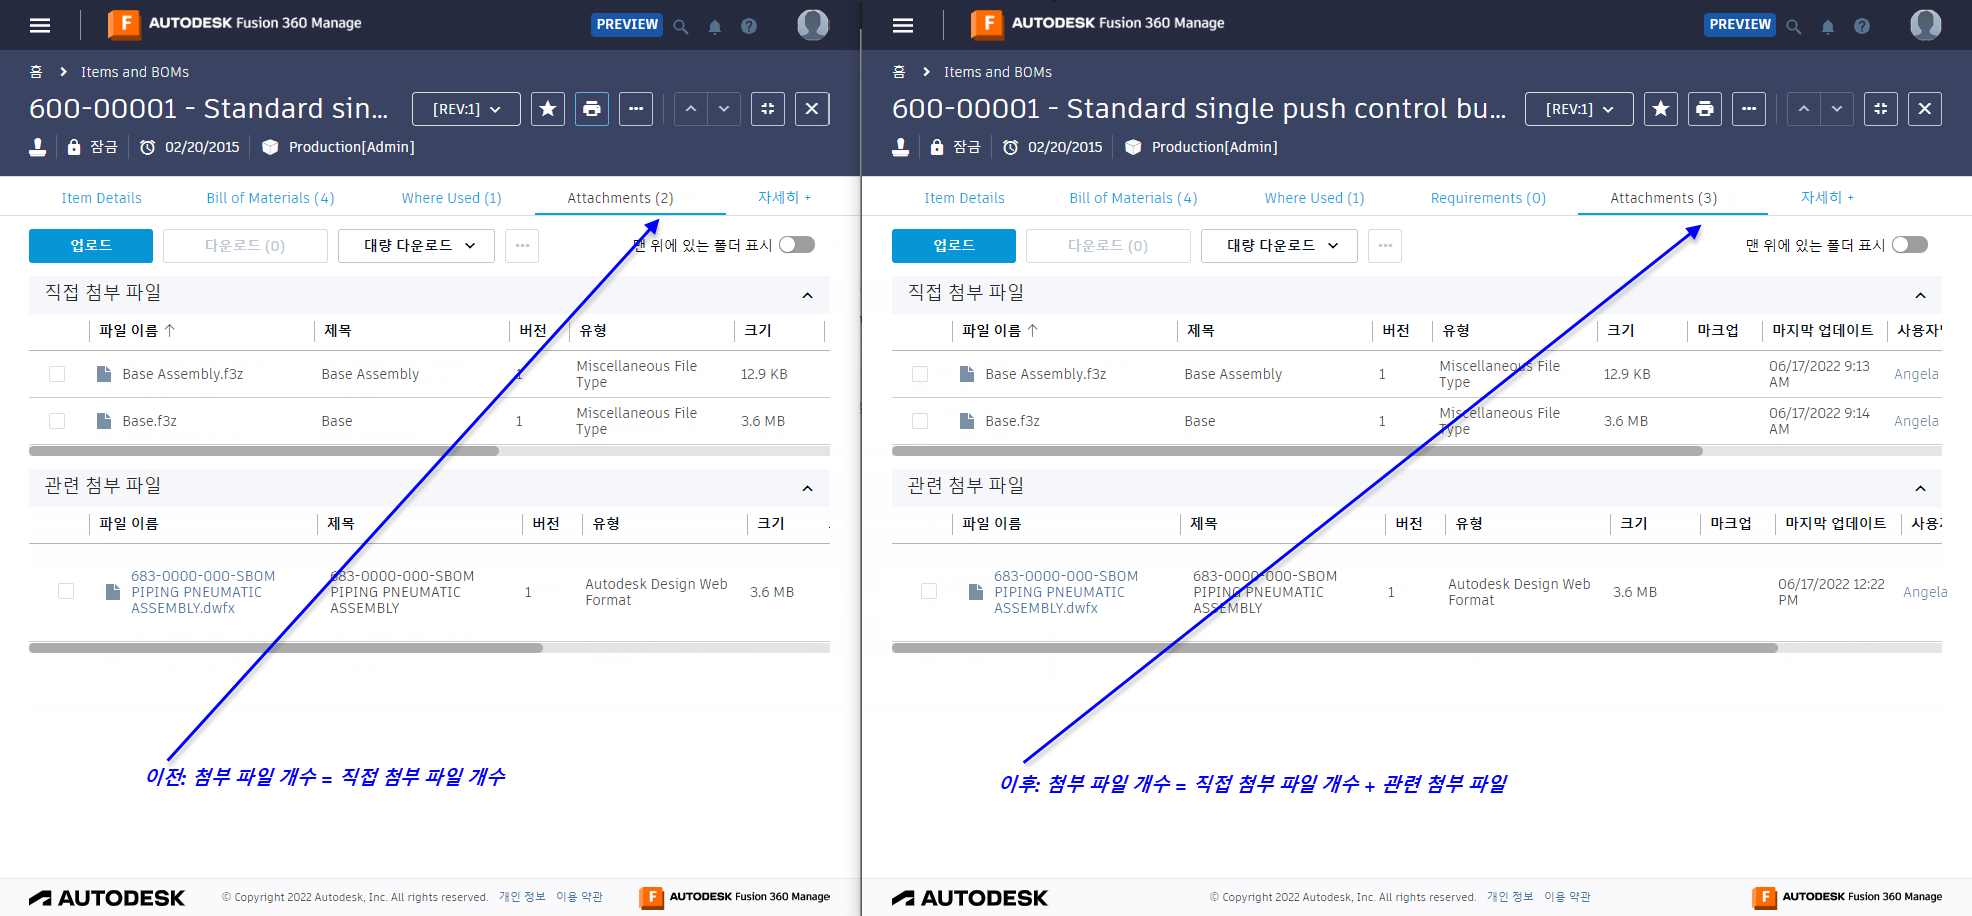Open the hamburger menu in the right pane
Image resolution: width=1972 pixels, height=916 pixels.
(x=903, y=25)
